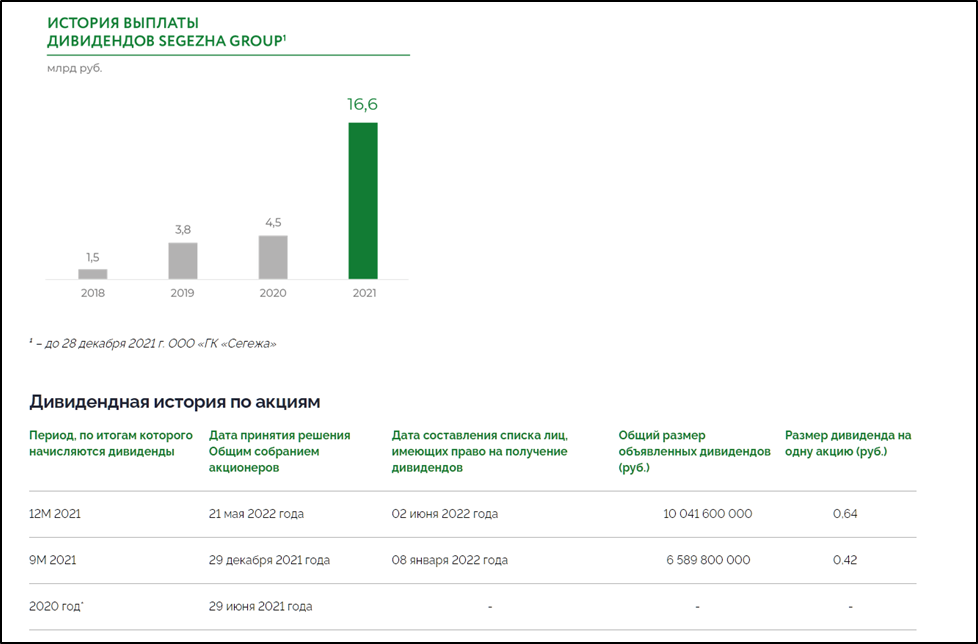Select the '08 января 2022 года' cell
This screenshot has width=978, height=644.
[450, 560]
